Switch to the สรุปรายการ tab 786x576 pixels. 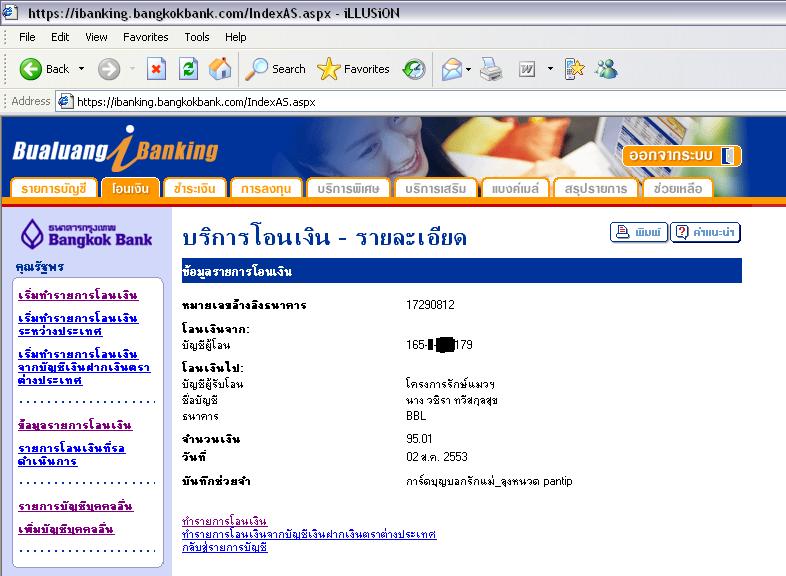596,188
